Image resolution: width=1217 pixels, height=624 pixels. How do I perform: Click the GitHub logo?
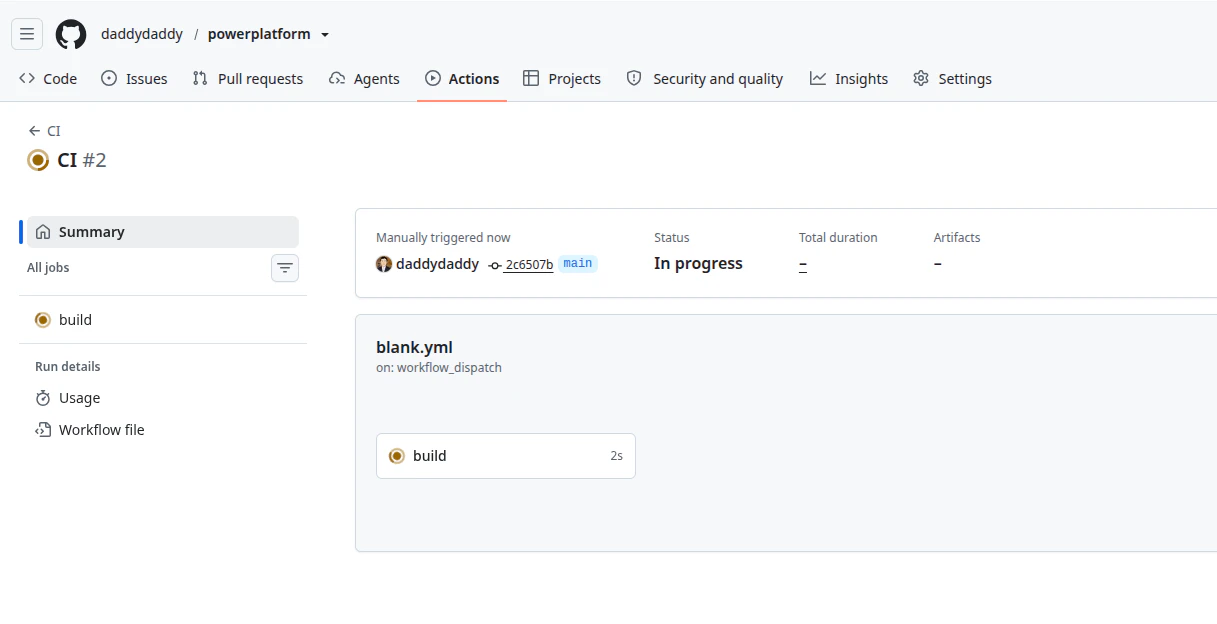tap(71, 34)
